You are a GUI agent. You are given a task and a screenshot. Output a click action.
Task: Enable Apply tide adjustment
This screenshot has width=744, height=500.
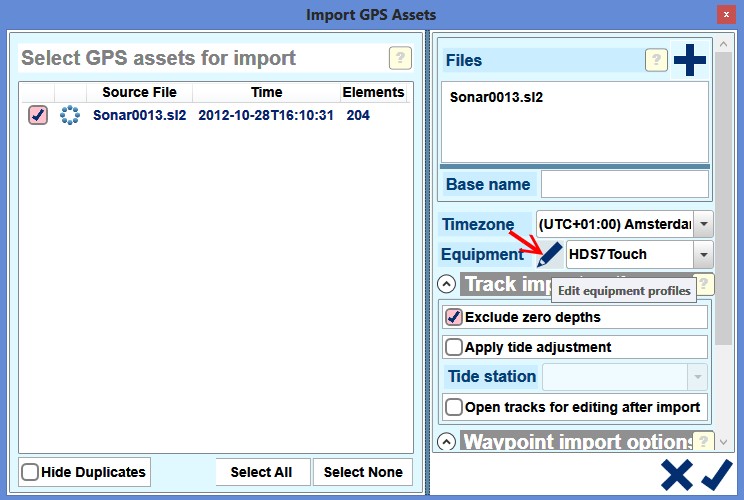pos(454,347)
